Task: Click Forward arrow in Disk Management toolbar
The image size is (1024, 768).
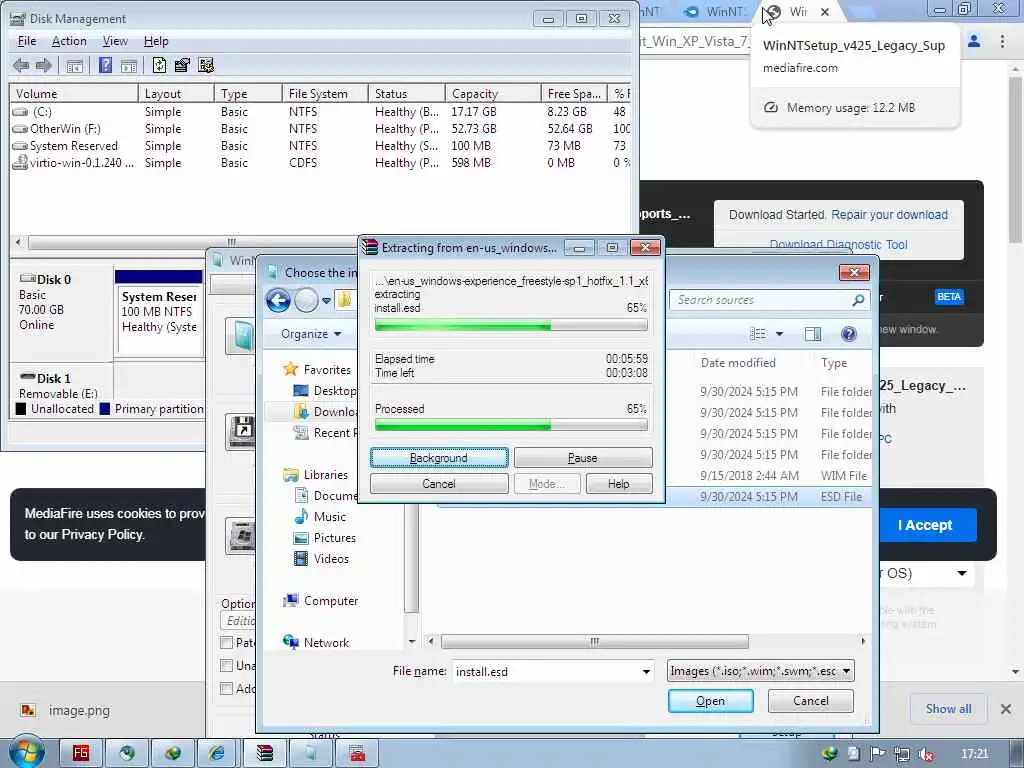Action: [44, 65]
